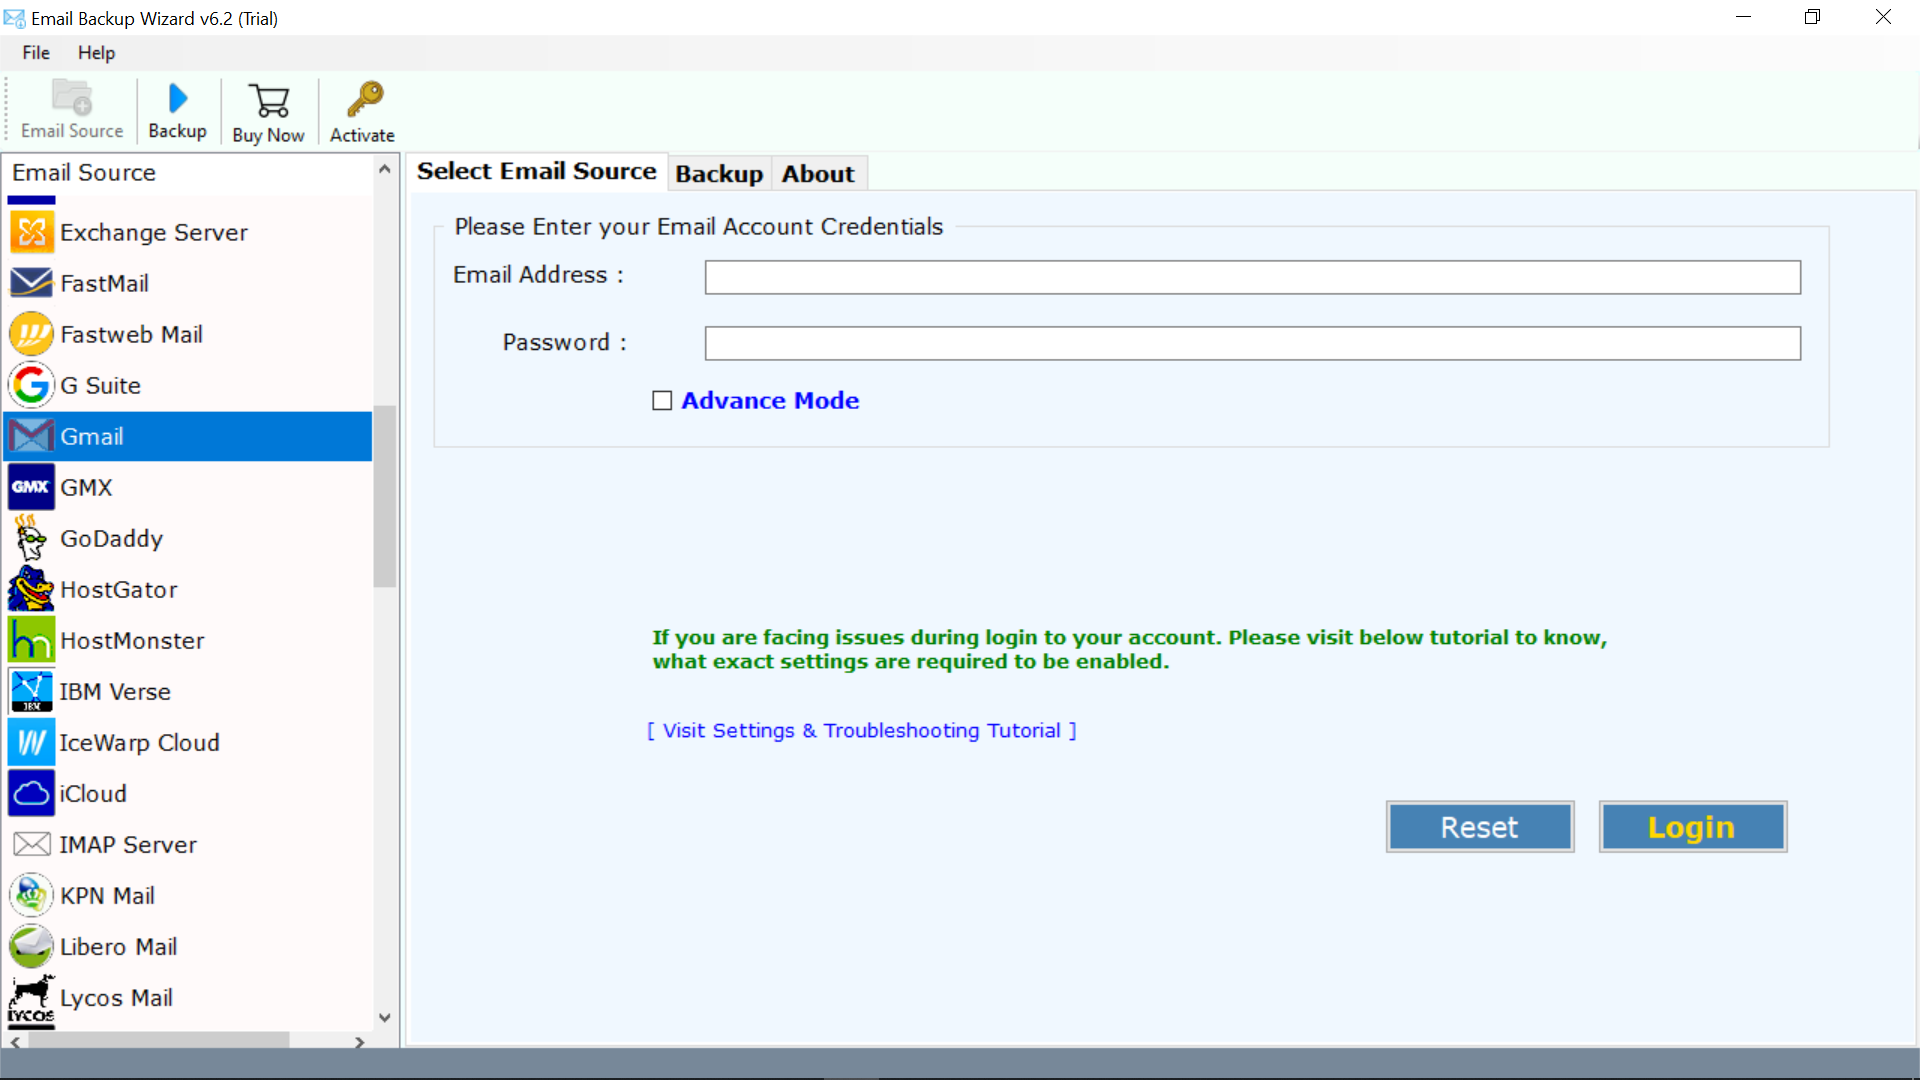Select Lycos Mail text in list
The image size is (1920, 1080).
(116, 997)
